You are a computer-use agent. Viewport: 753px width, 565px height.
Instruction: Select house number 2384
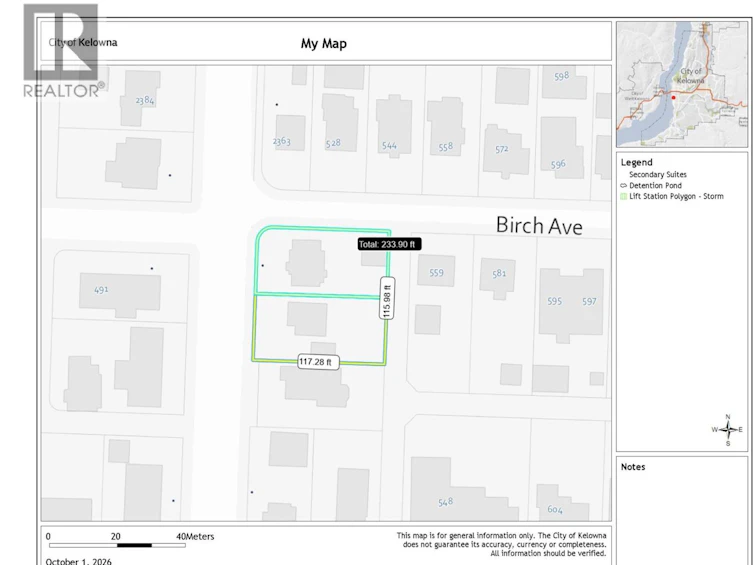145,100
